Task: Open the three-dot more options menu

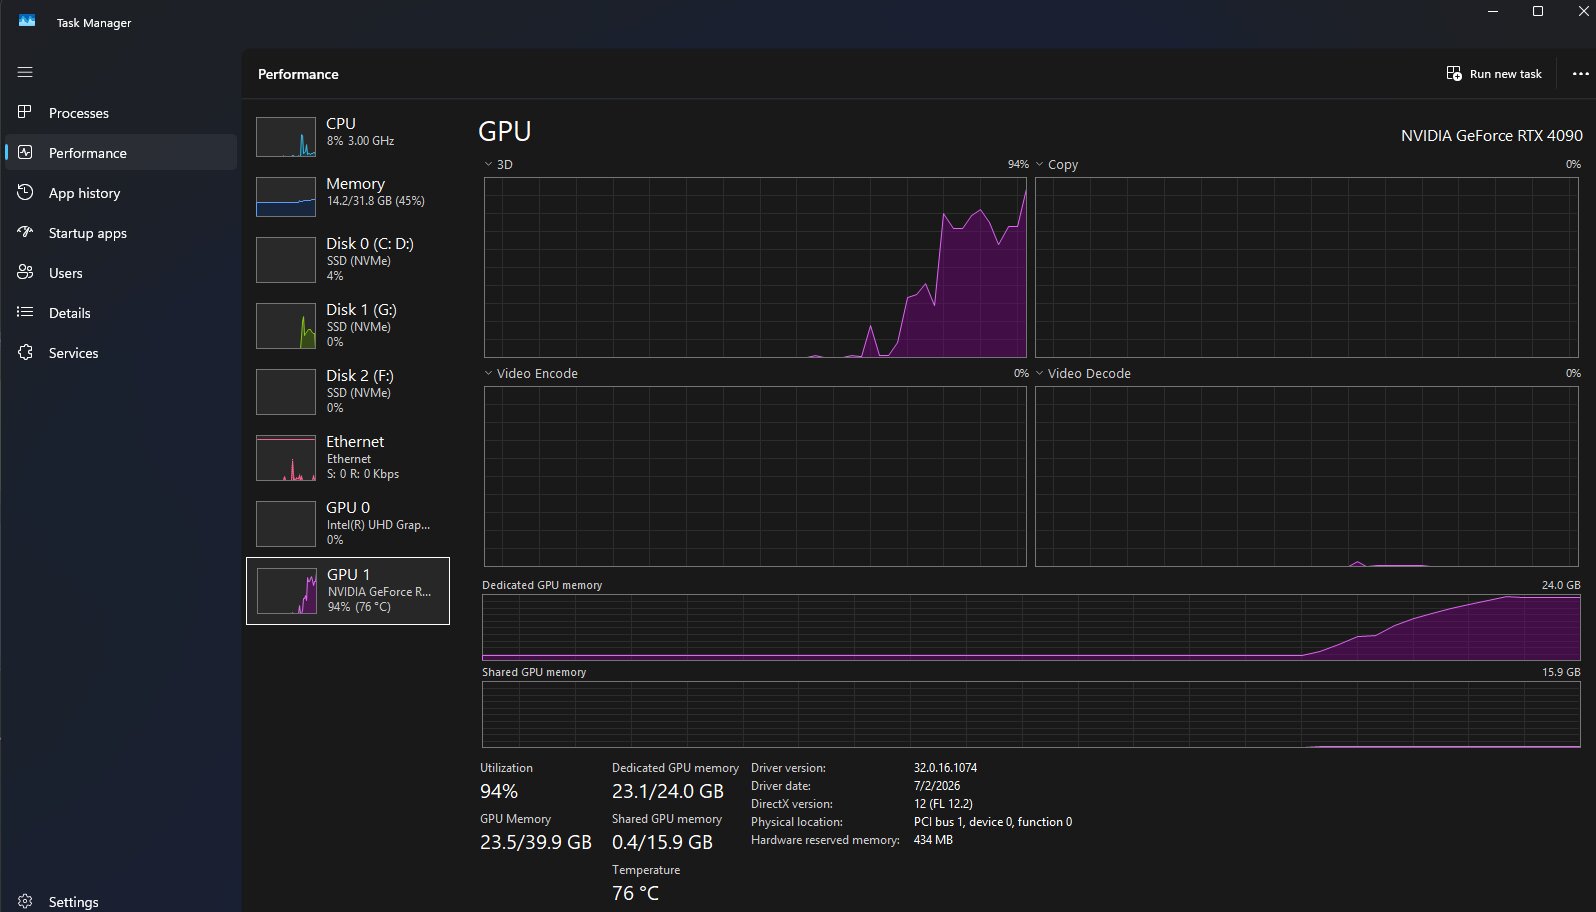Action: click(x=1580, y=74)
